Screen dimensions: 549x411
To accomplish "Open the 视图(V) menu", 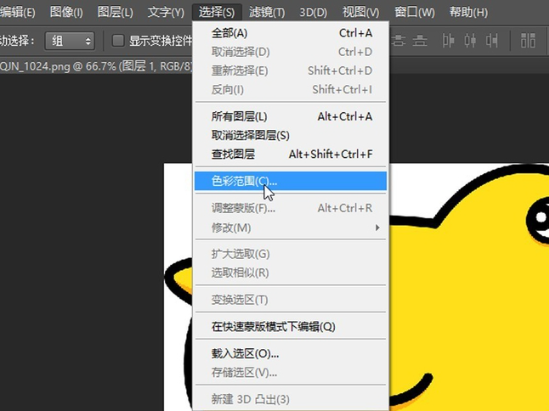I will pos(361,12).
